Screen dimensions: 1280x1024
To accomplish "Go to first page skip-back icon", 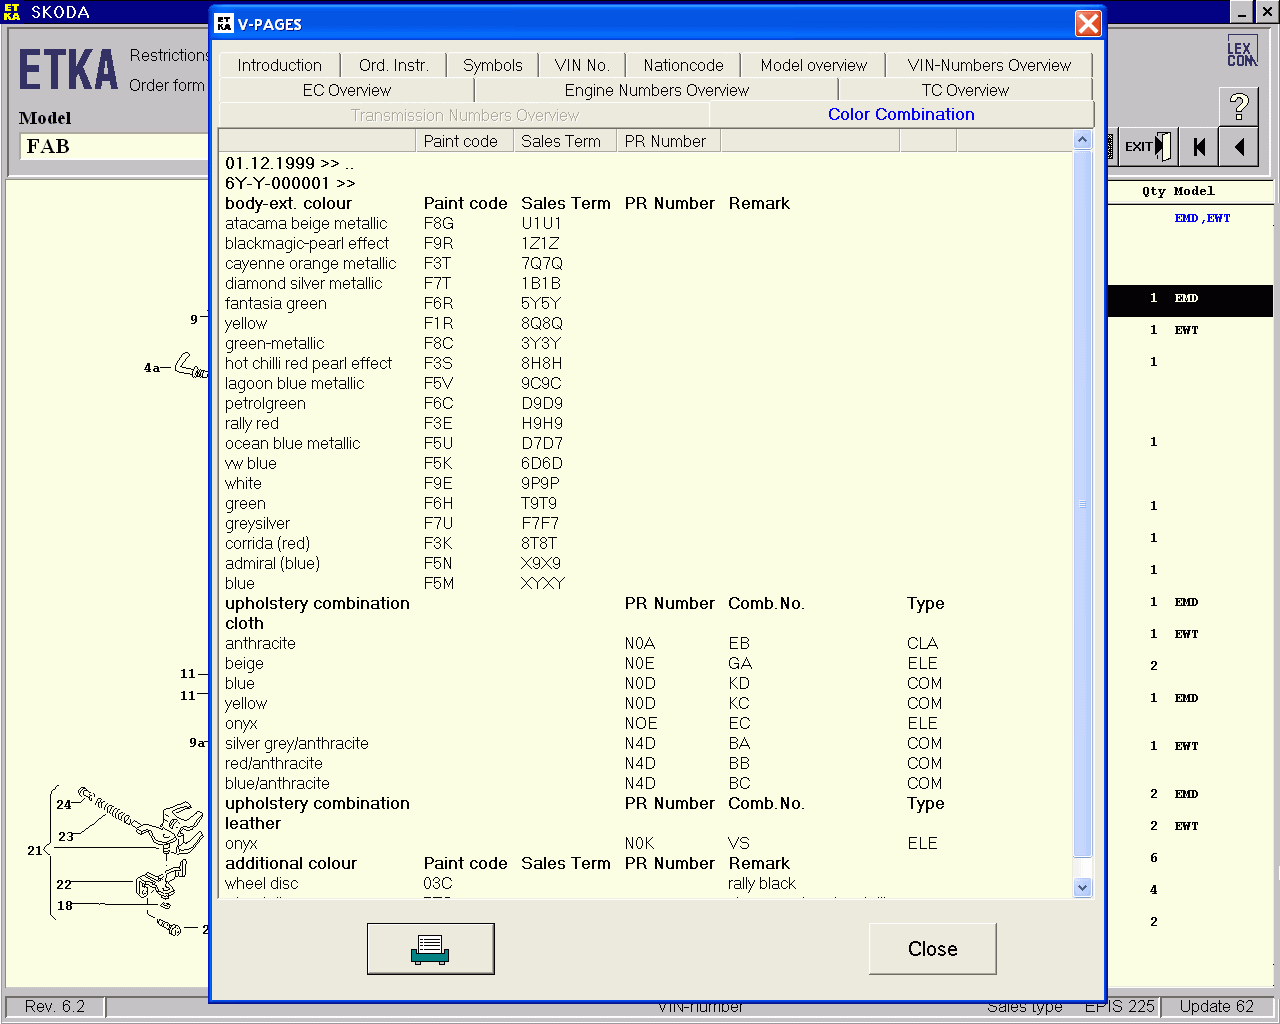I will coord(1199,147).
